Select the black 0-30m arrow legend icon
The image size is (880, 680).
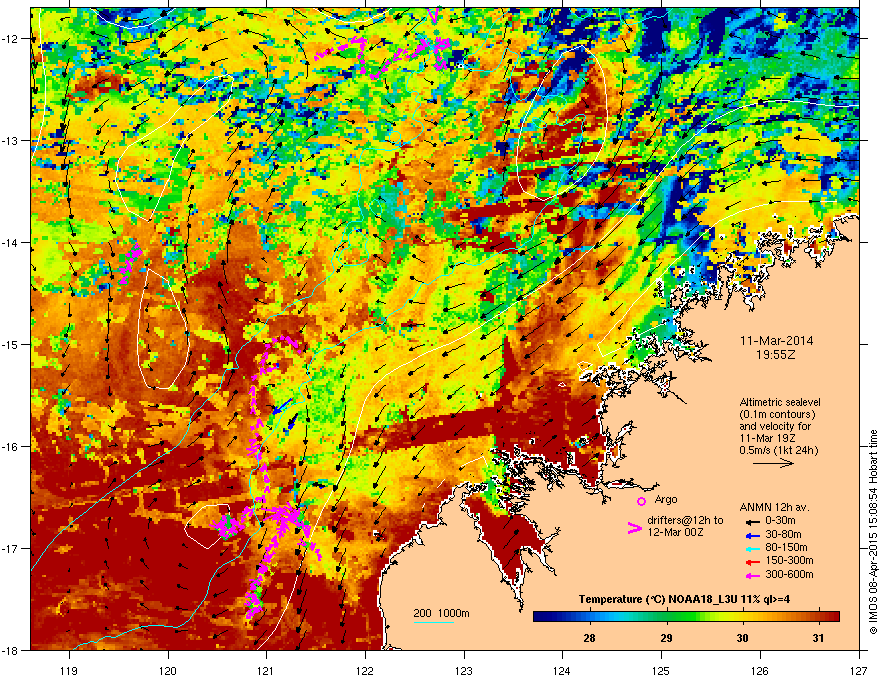[x=751, y=521]
